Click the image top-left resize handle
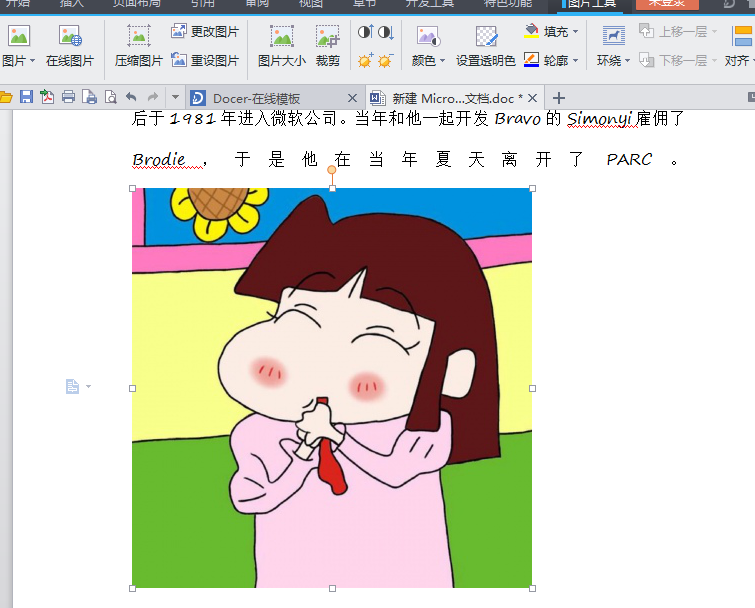755x608 pixels. (x=132, y=188)
